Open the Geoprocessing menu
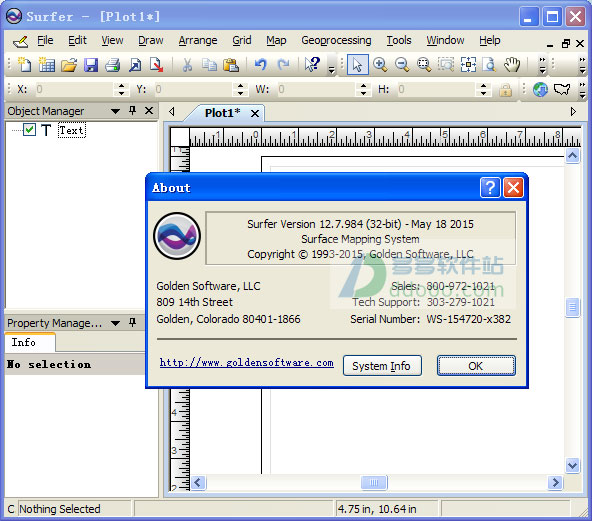 (336, 40)
